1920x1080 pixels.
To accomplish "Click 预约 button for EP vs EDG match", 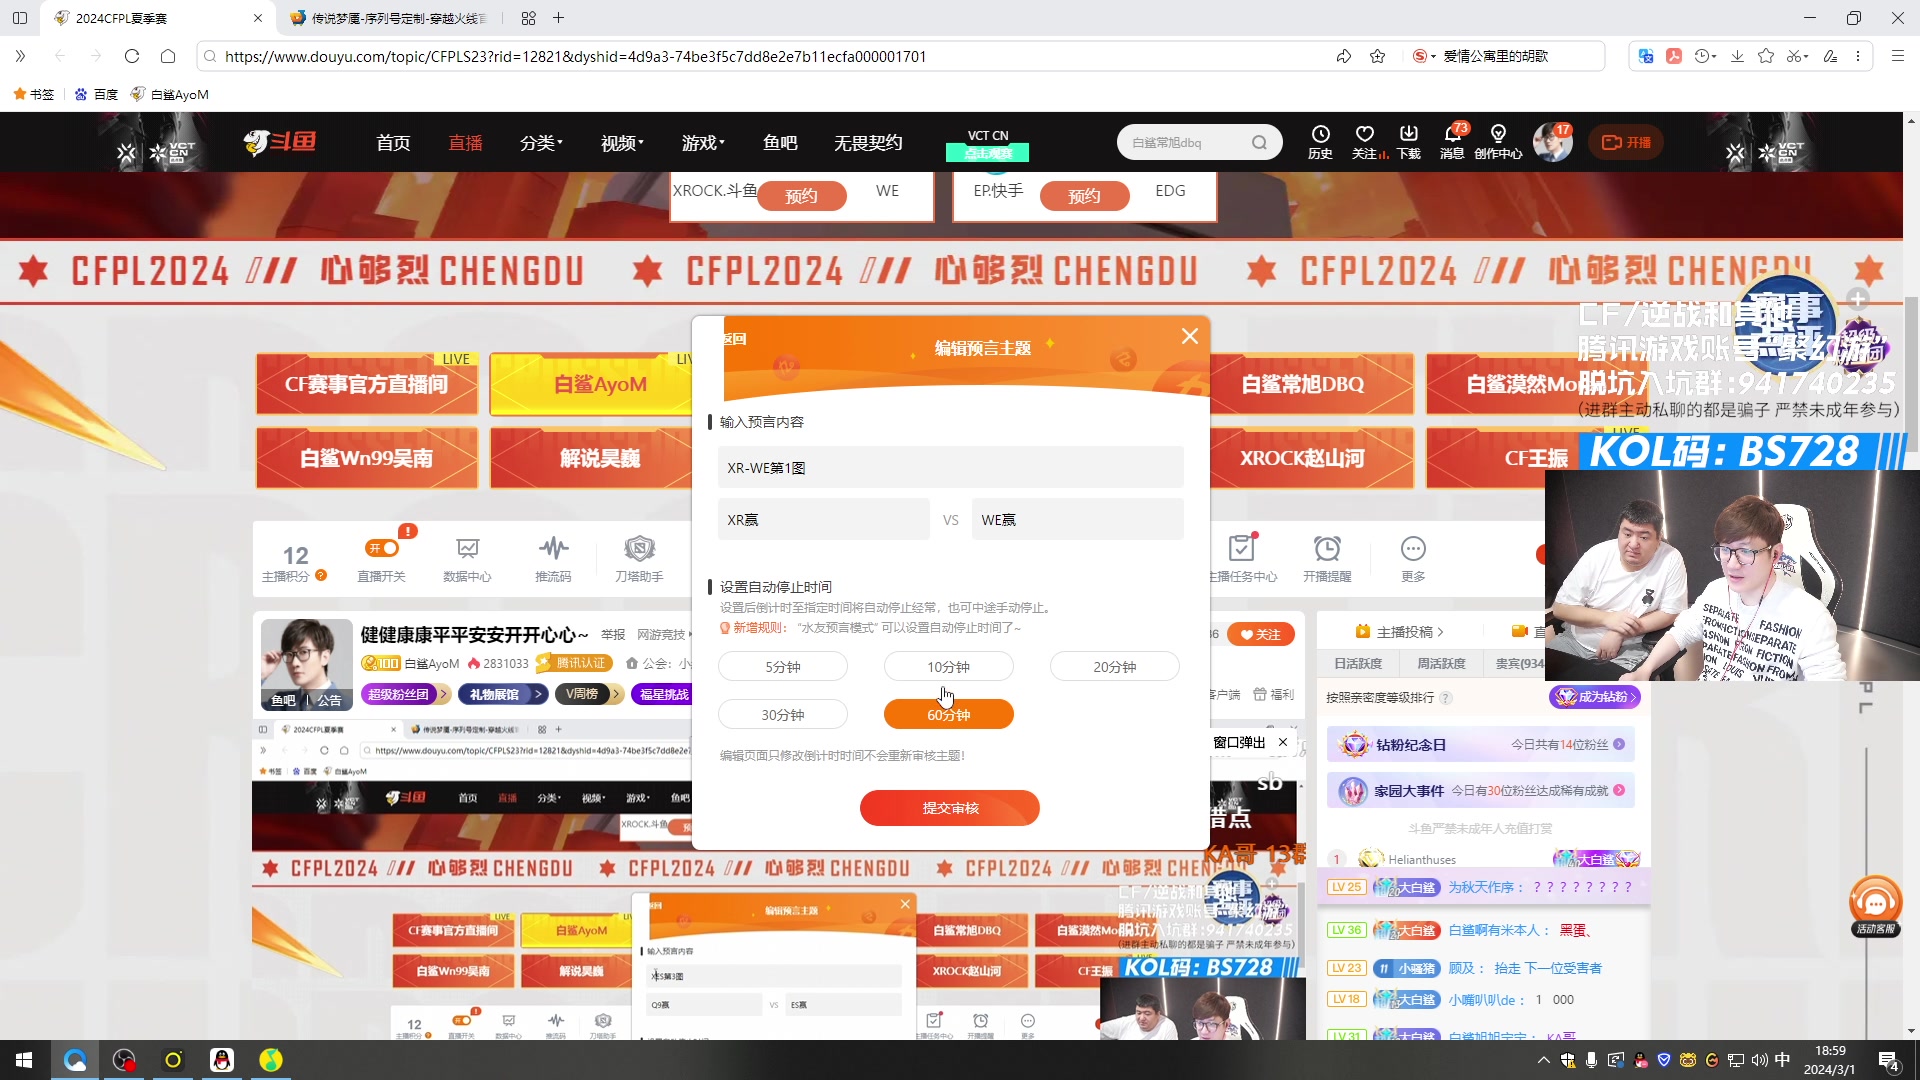I will click(x=1084, y=196).
